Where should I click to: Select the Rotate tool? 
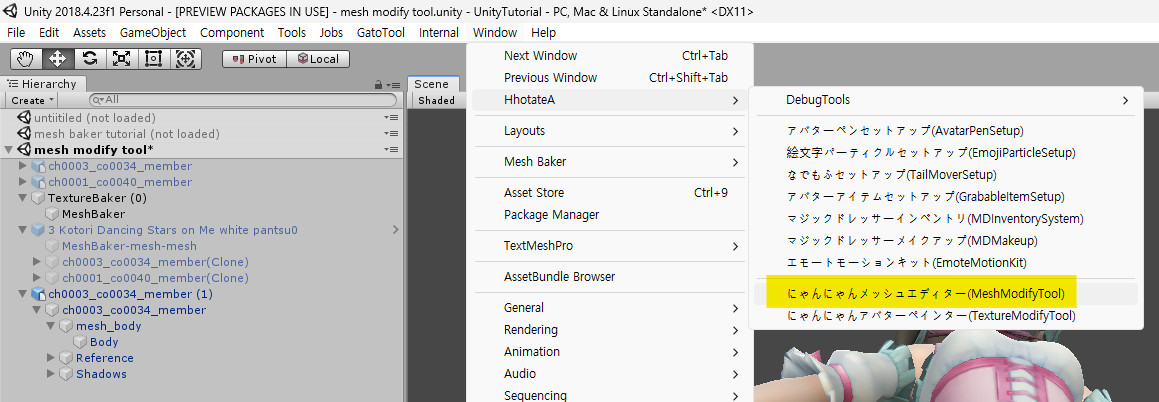(x=89, y=59)
